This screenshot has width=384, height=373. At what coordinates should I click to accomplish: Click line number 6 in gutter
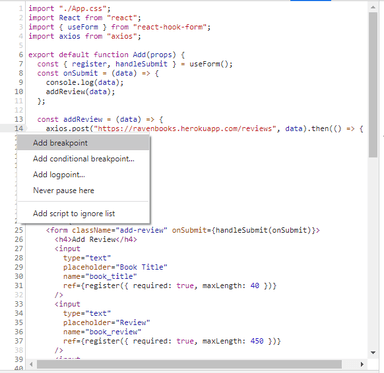[x=21, y=54]
